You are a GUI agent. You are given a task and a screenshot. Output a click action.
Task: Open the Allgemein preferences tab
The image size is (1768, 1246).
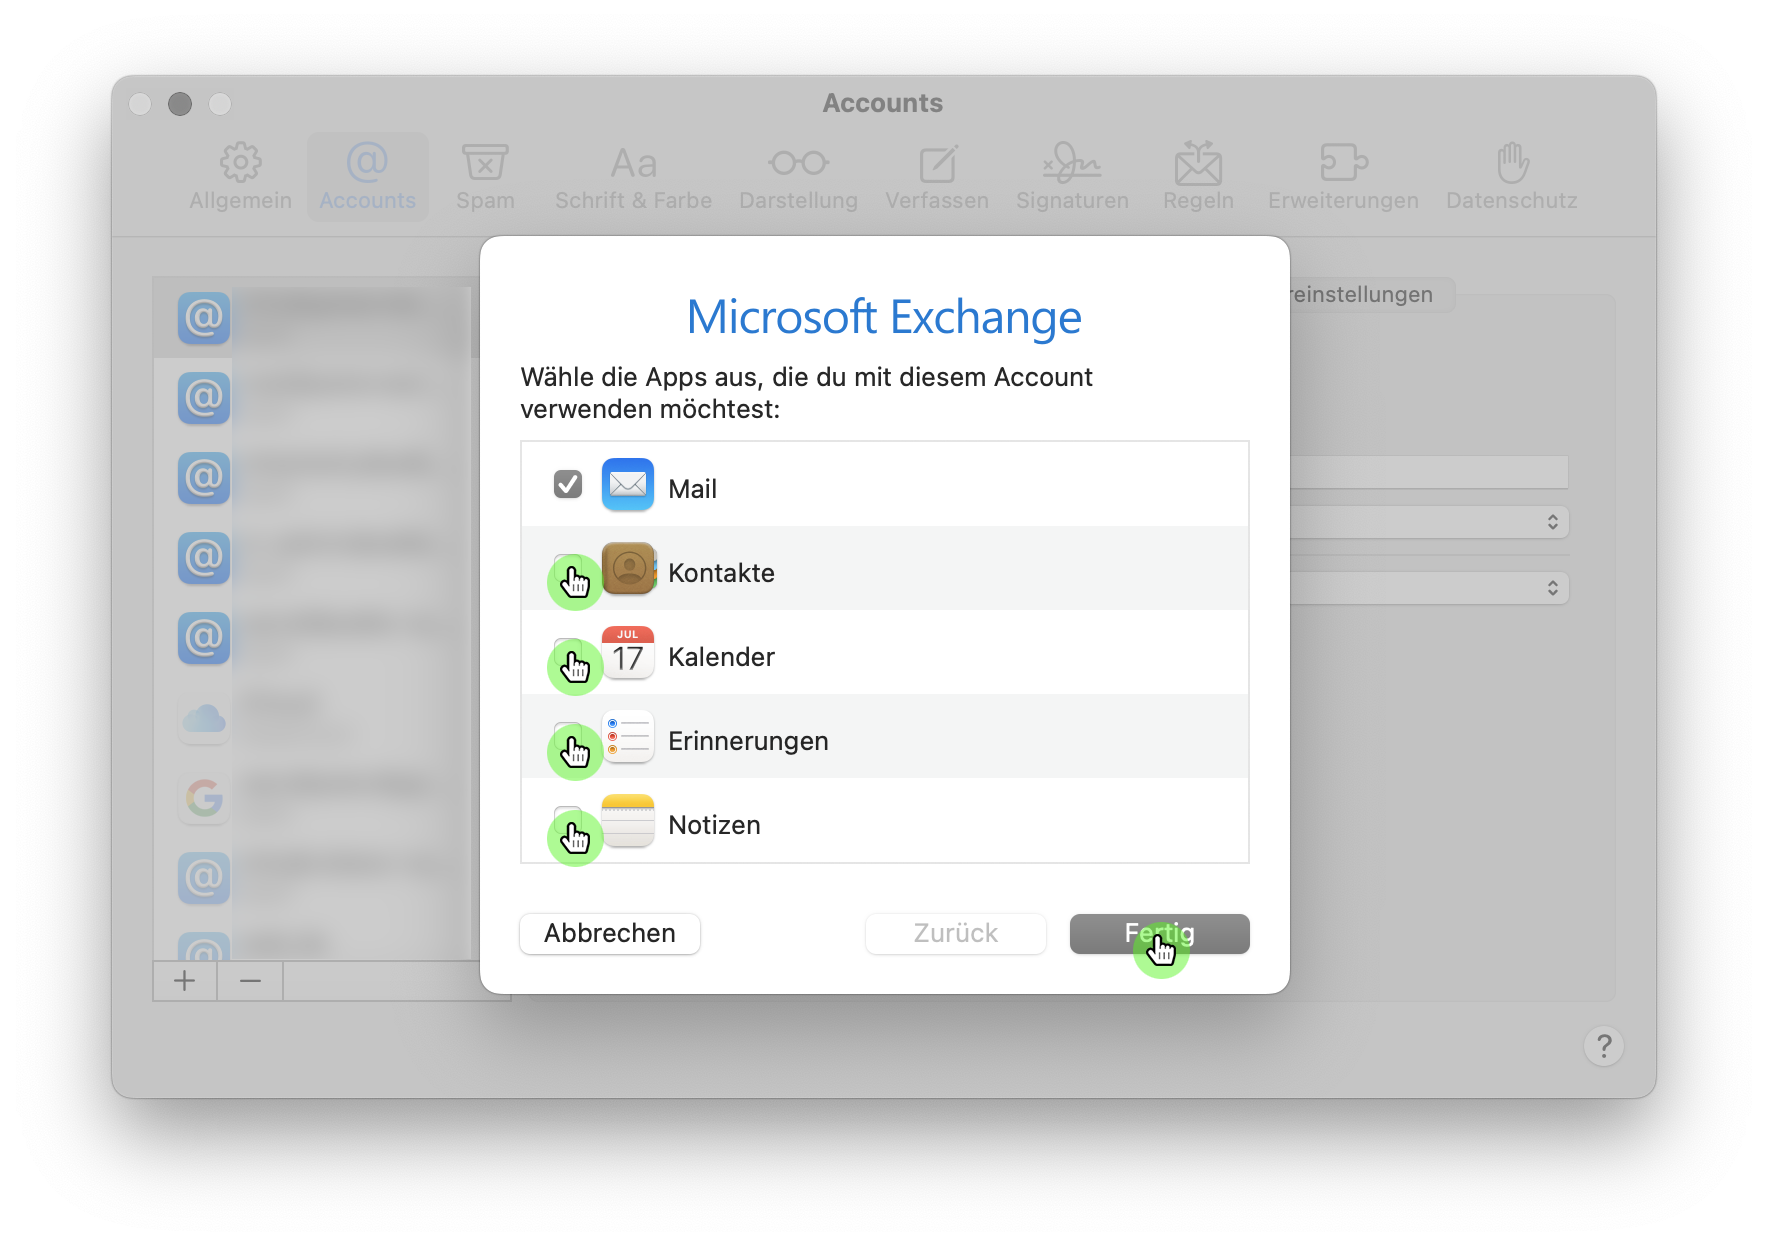[x=240, y=177]
